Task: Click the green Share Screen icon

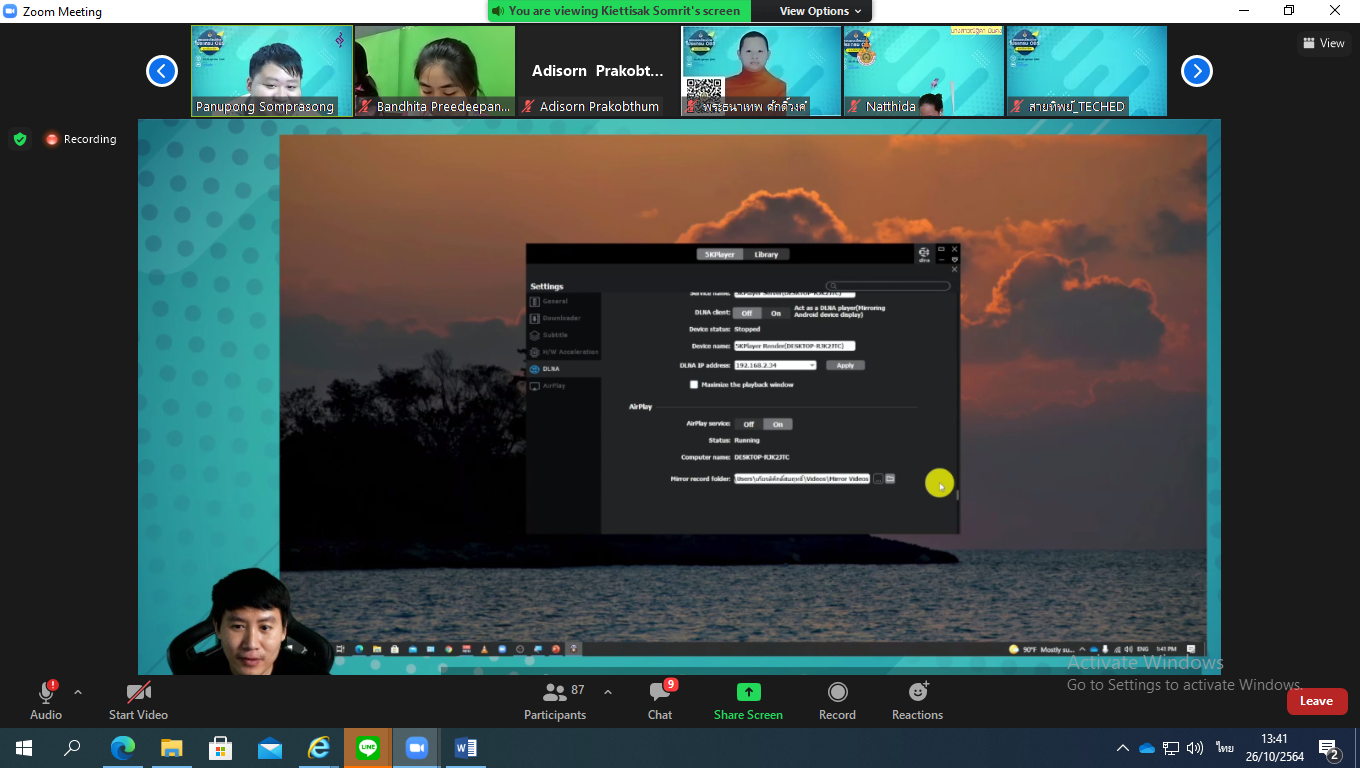Action: point(748,692)
